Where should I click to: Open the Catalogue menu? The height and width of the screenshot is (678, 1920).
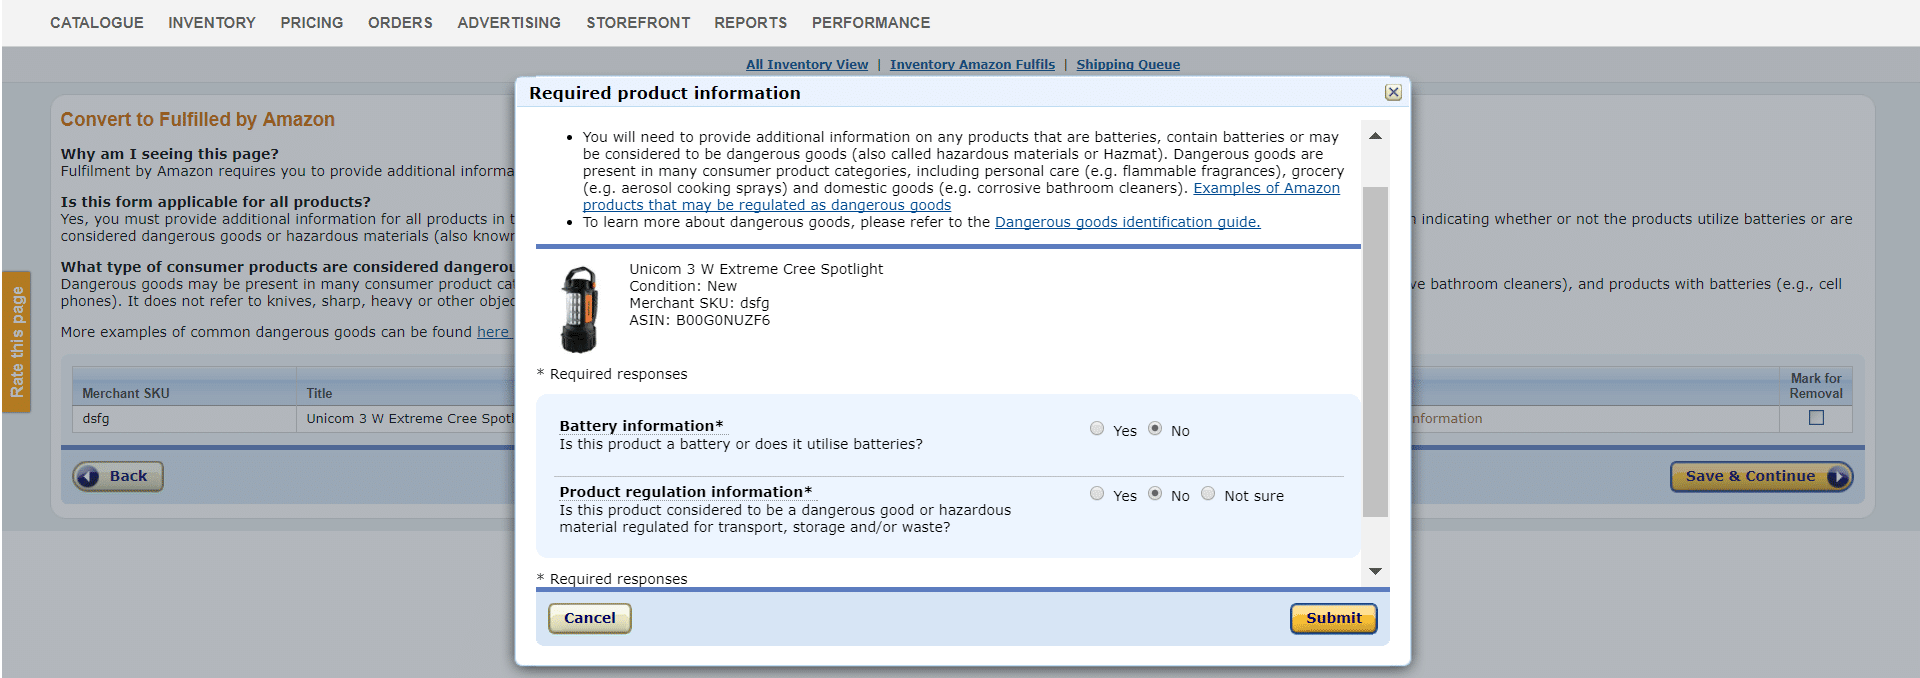point(97,22)
